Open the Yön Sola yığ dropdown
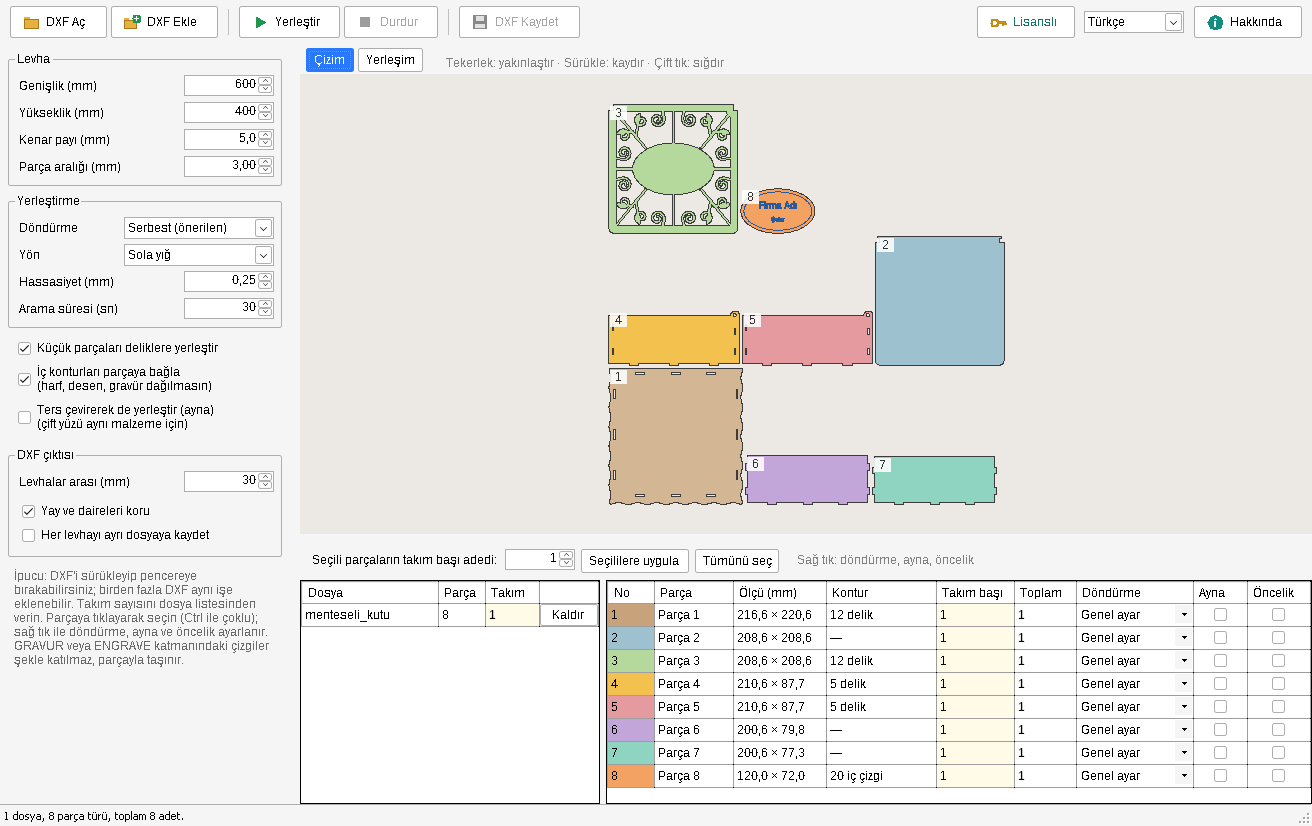Screen dimensions: 1312x826 point(198,255)
